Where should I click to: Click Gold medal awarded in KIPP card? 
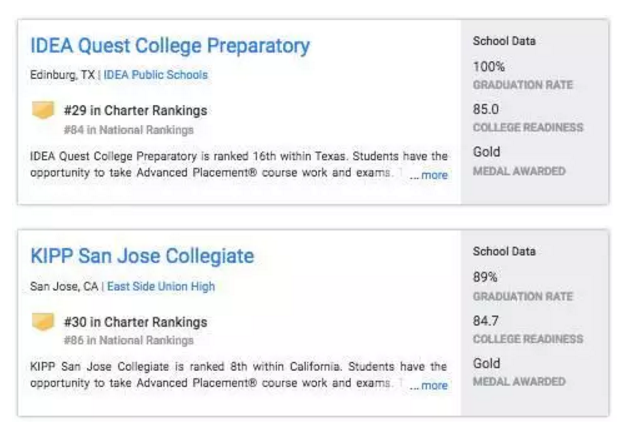[x=487, y=364]
